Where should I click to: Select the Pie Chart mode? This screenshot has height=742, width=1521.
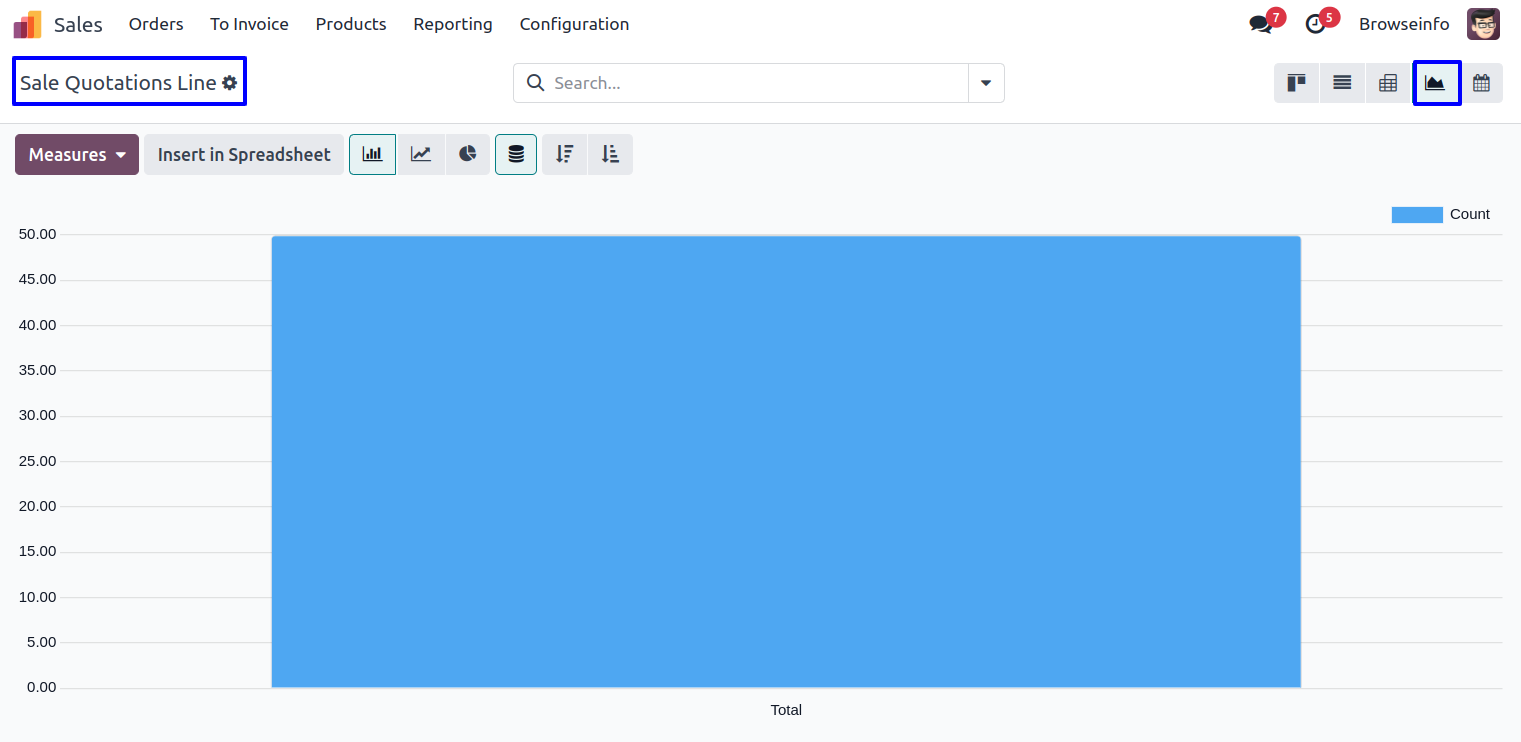[468, 155]
